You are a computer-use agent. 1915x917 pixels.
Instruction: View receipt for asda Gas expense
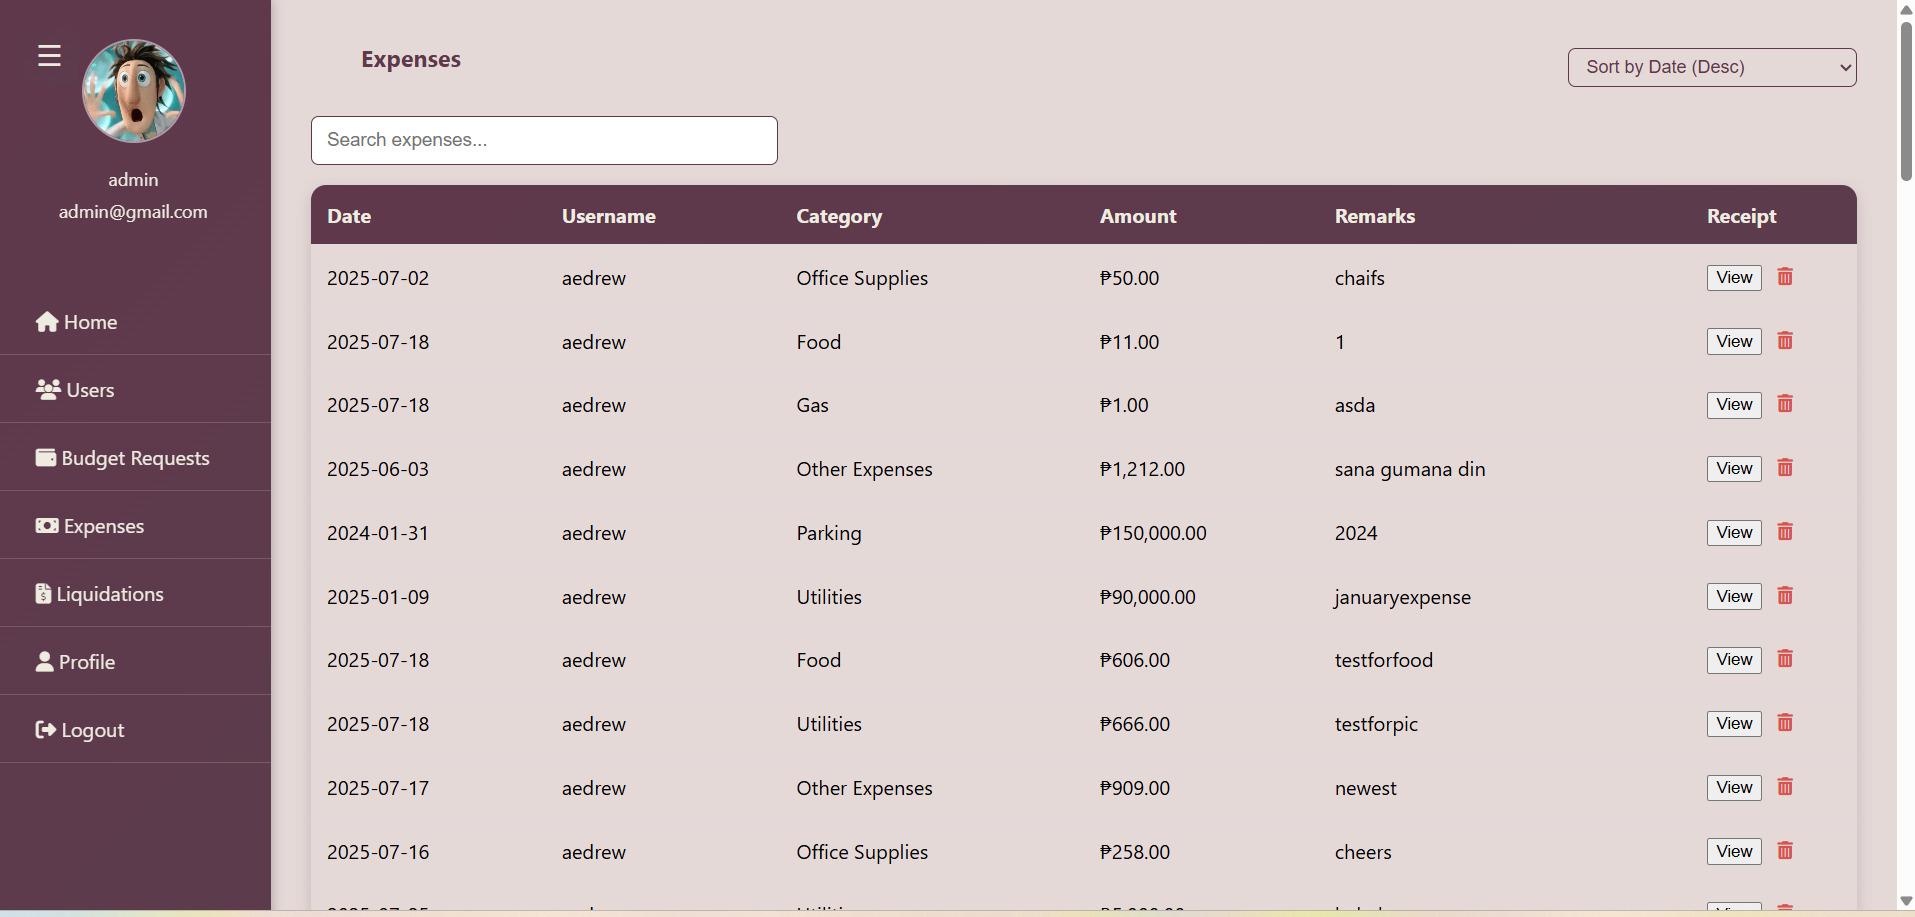(x=1734, y=405)
